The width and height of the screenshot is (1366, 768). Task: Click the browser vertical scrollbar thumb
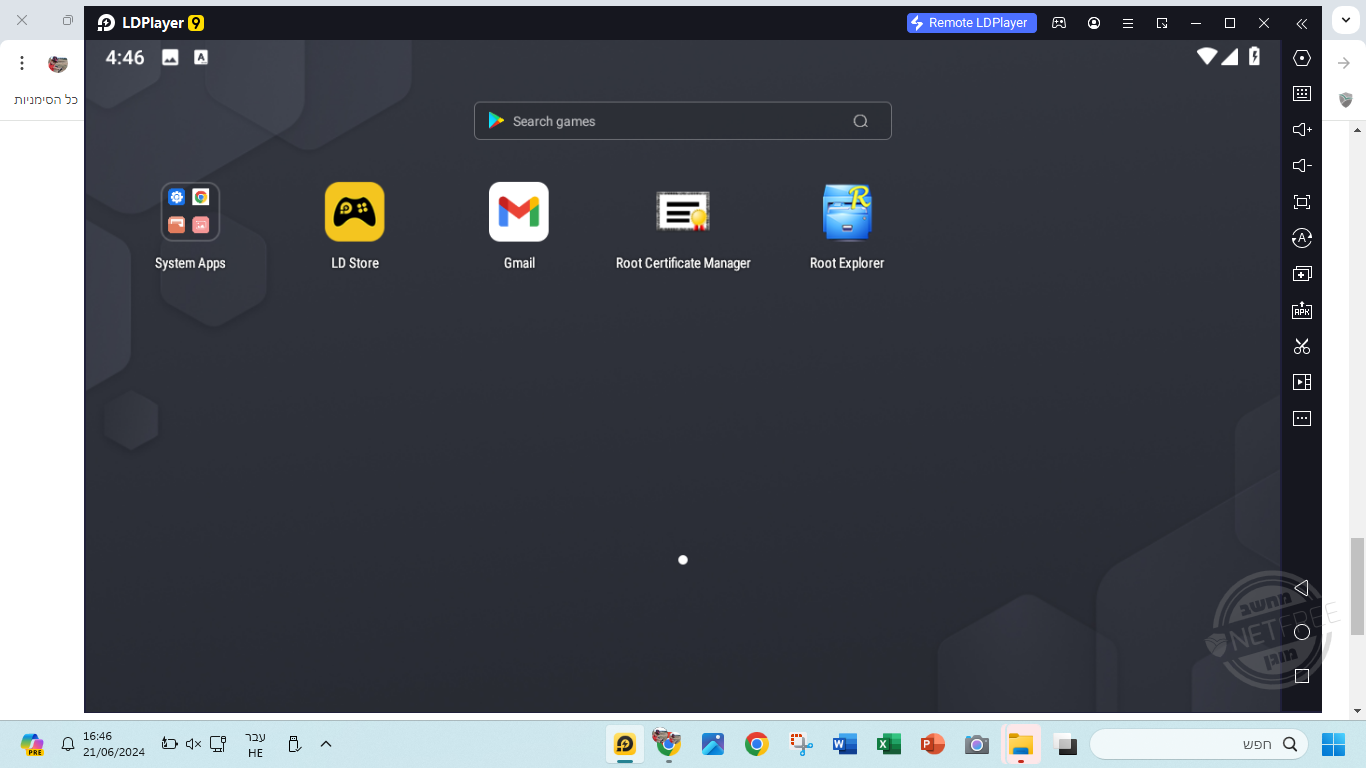[x=1357, y=586]
